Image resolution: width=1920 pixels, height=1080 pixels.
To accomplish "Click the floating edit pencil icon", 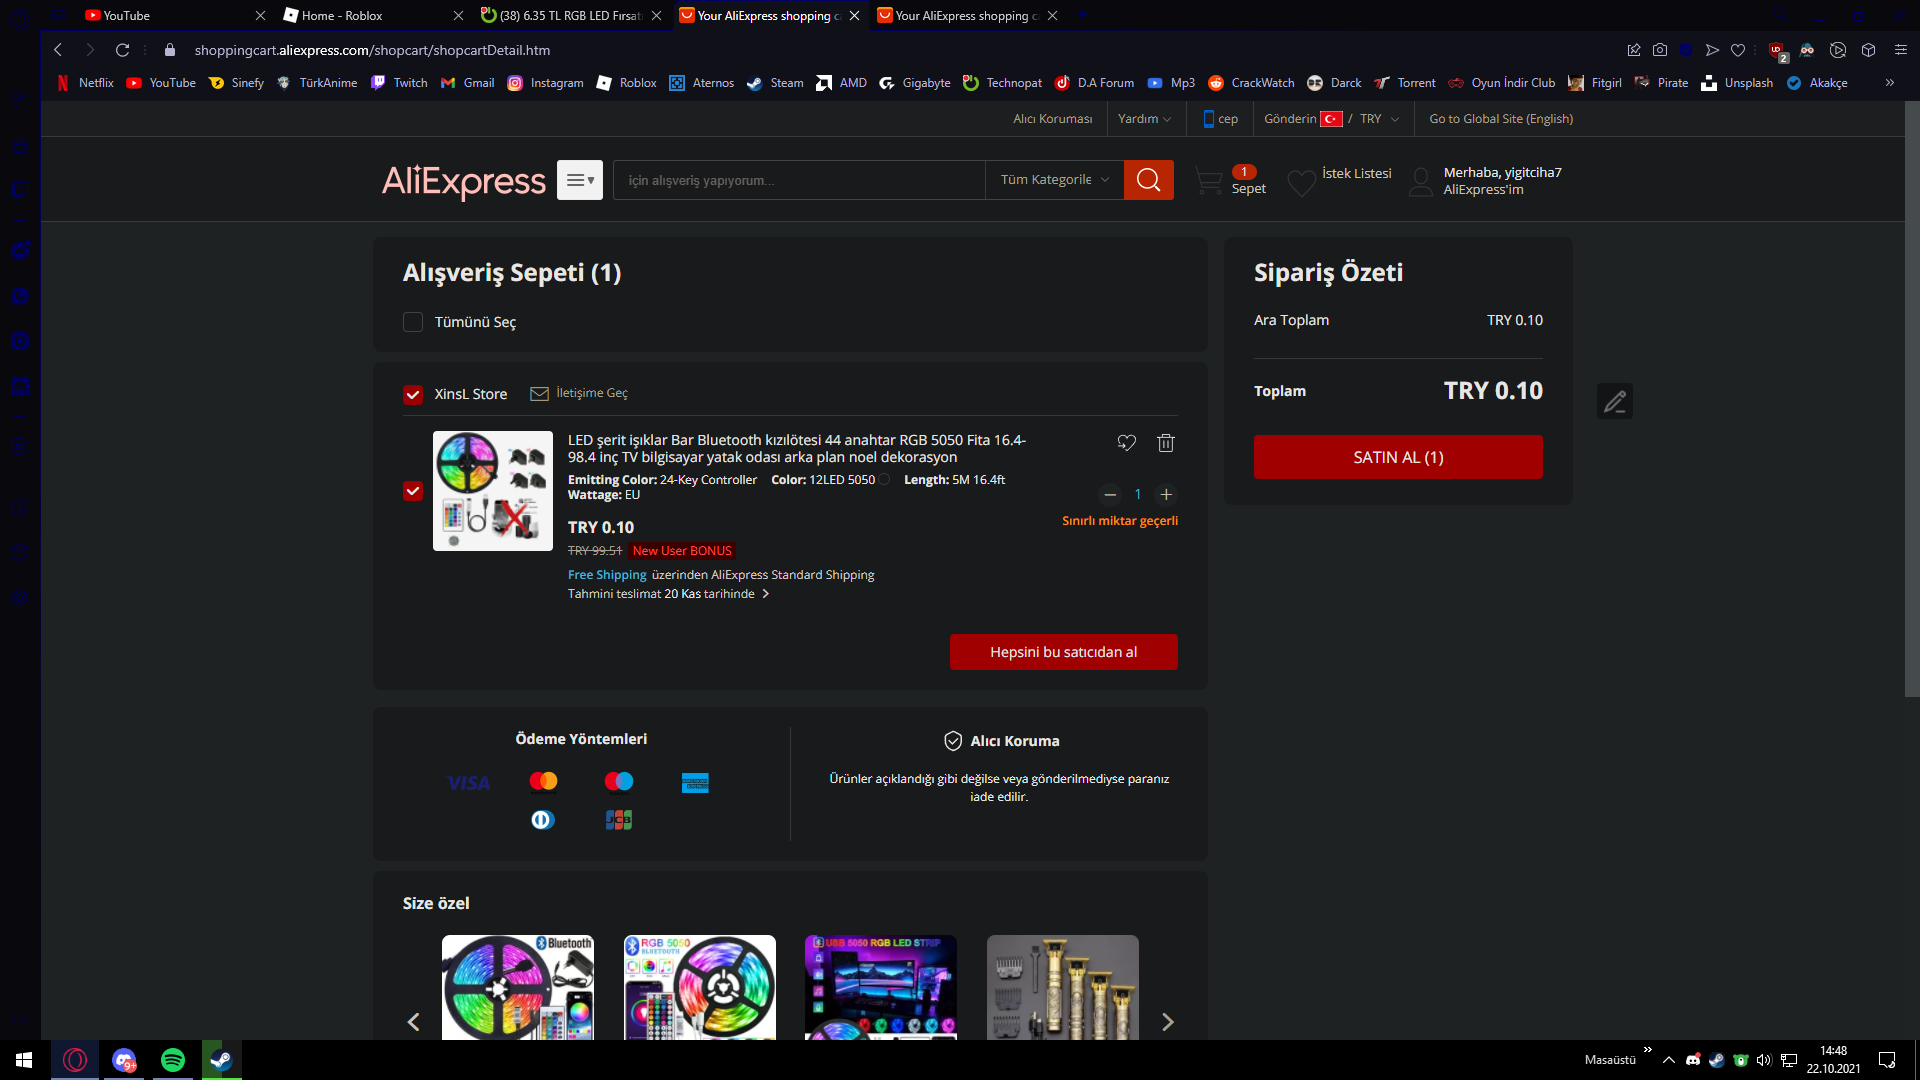I will 1614,401.
